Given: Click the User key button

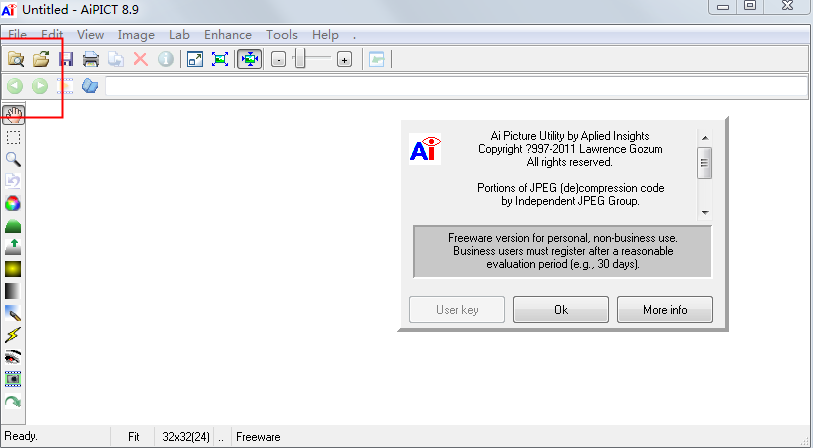Looking at the screenshot, I should point(457,310).
